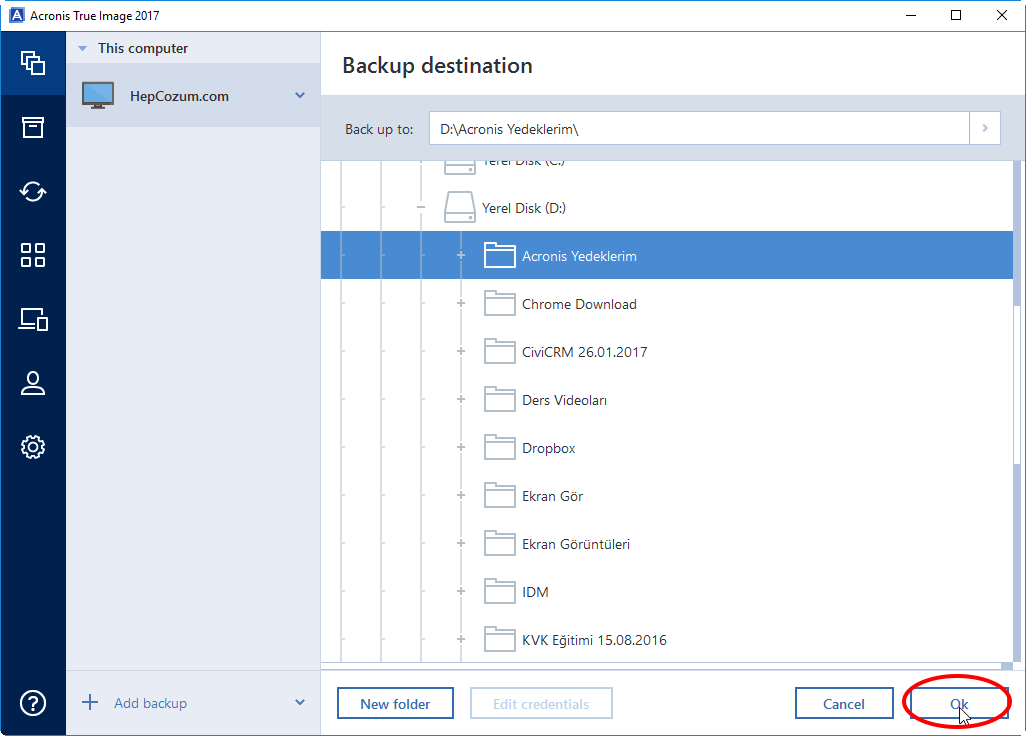Expand the Acronis Yedeklerim folder node
This screenshot has height=736, width=1026.
click(x=461, y=255)
